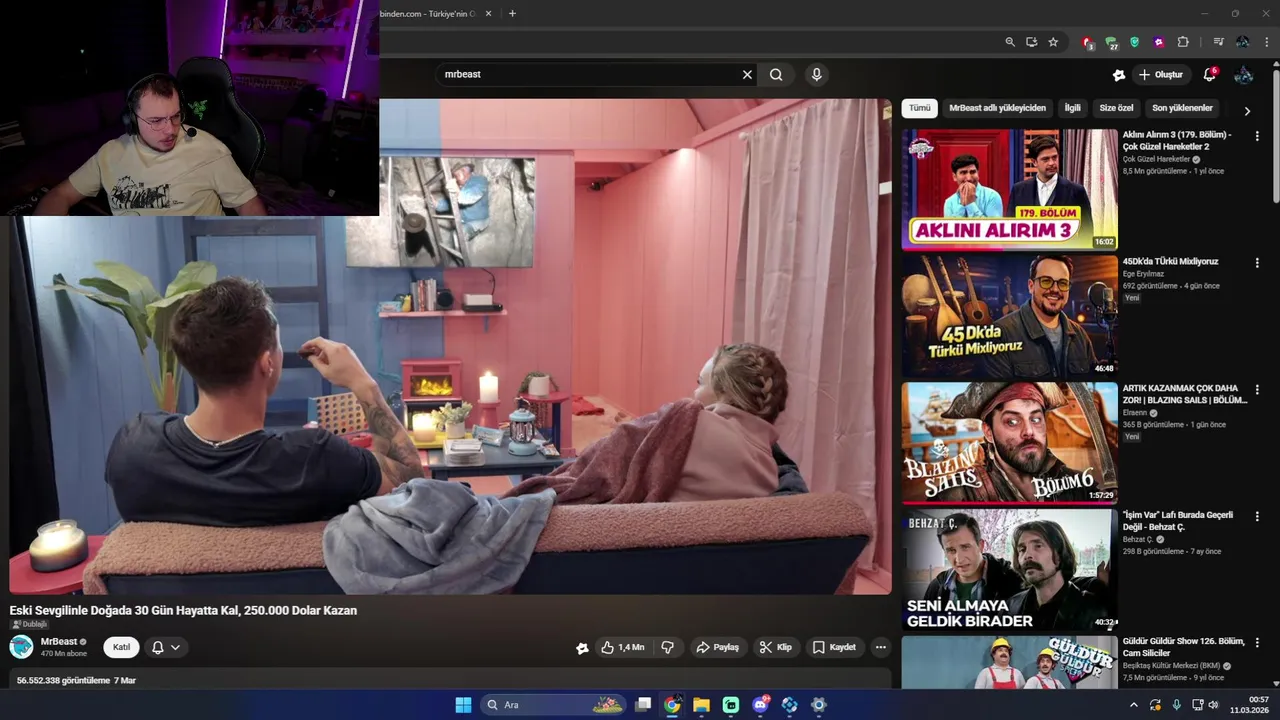Clear the mrbeast search query

(747, 74)
